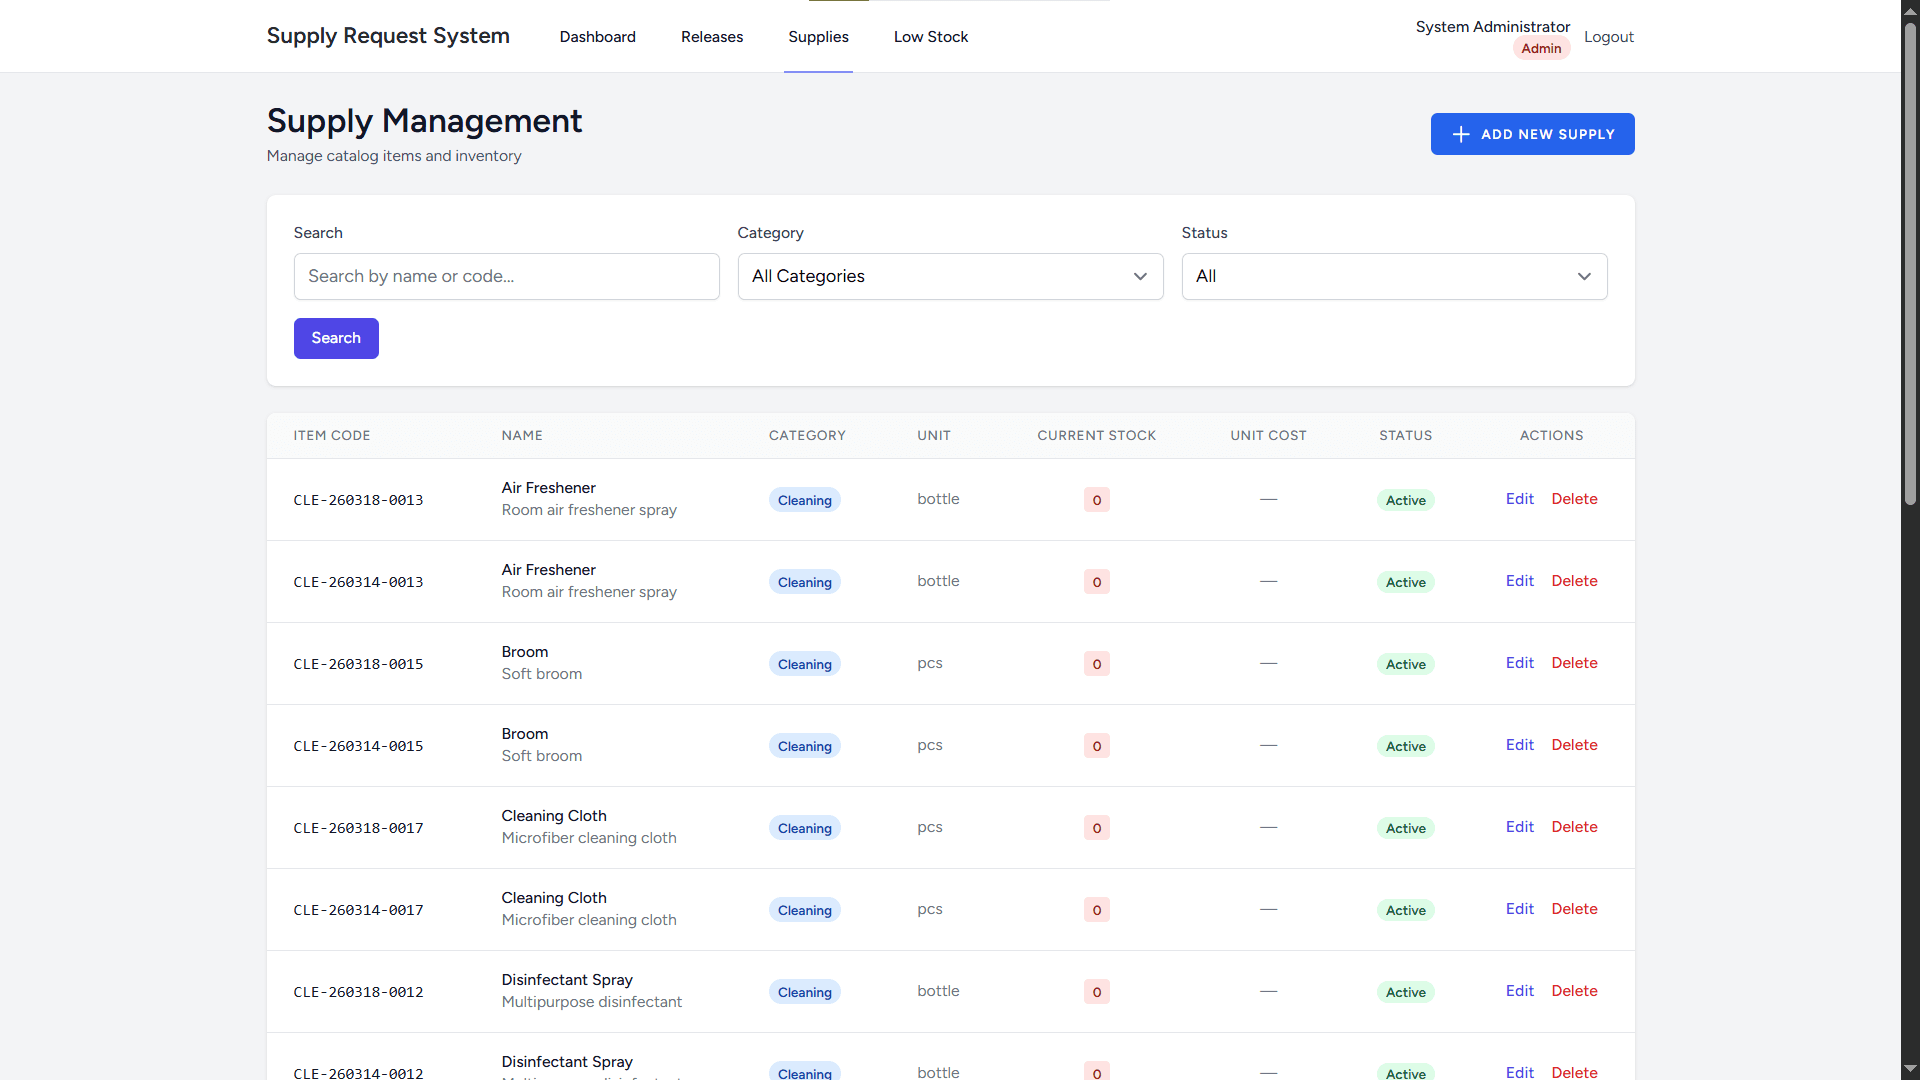The image size is (1920, 1080).
Task: Click item code CLE-260314-0015
Action: 358,746
